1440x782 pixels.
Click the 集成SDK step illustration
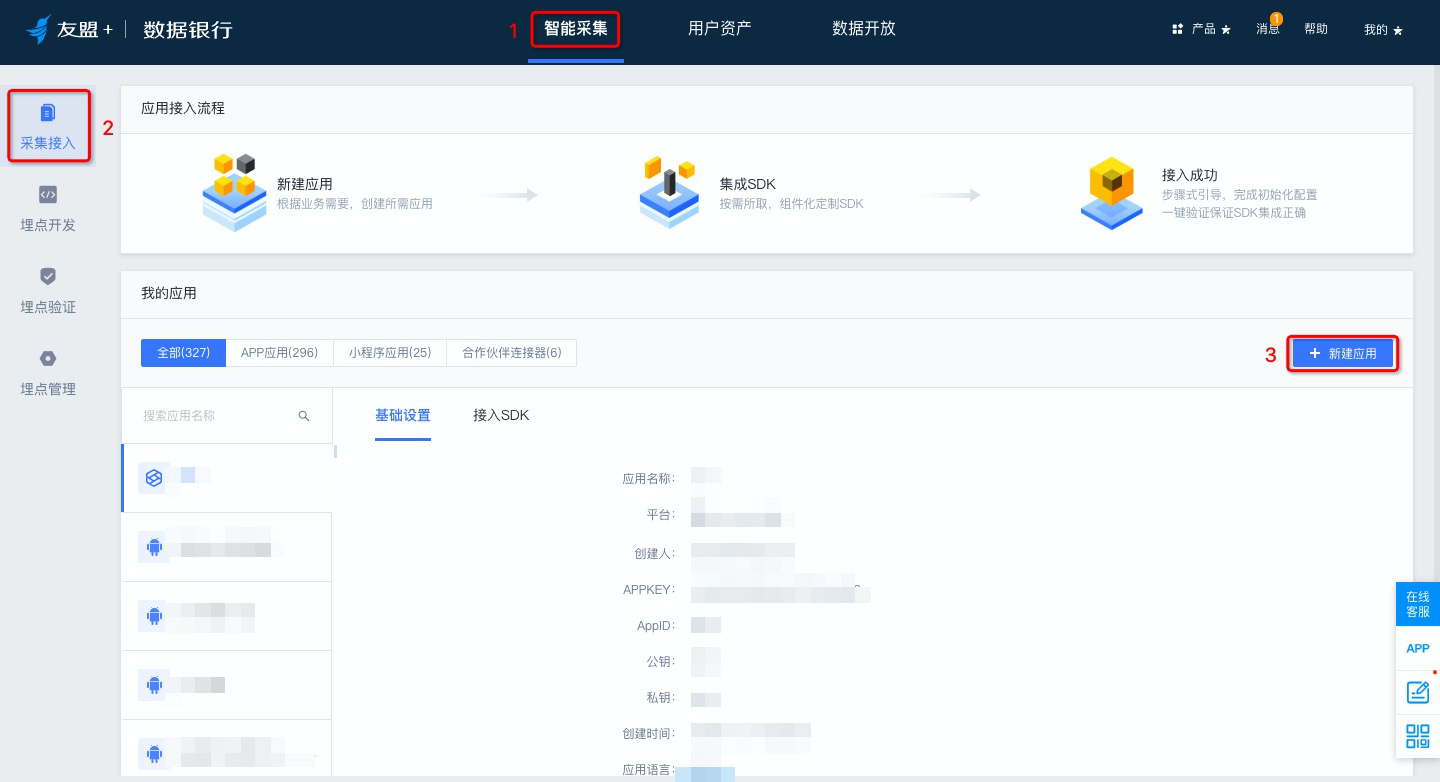669,193
